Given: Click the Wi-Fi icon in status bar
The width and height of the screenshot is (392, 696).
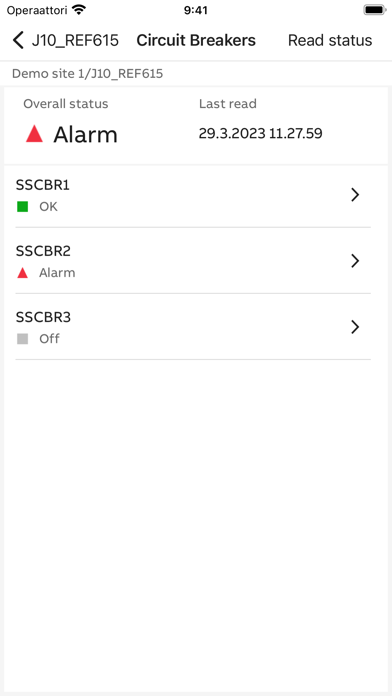Looking at the screenshot, I should point(79,10).
